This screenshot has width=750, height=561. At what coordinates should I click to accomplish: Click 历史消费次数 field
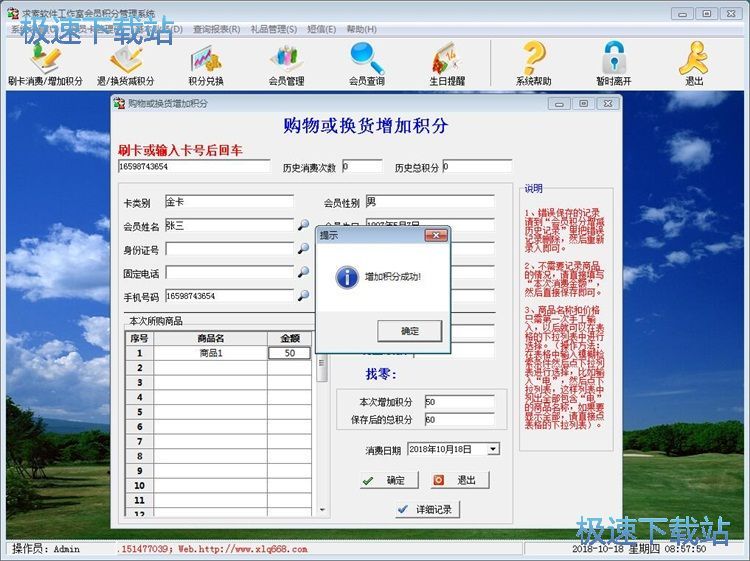[x=362, y=166]
